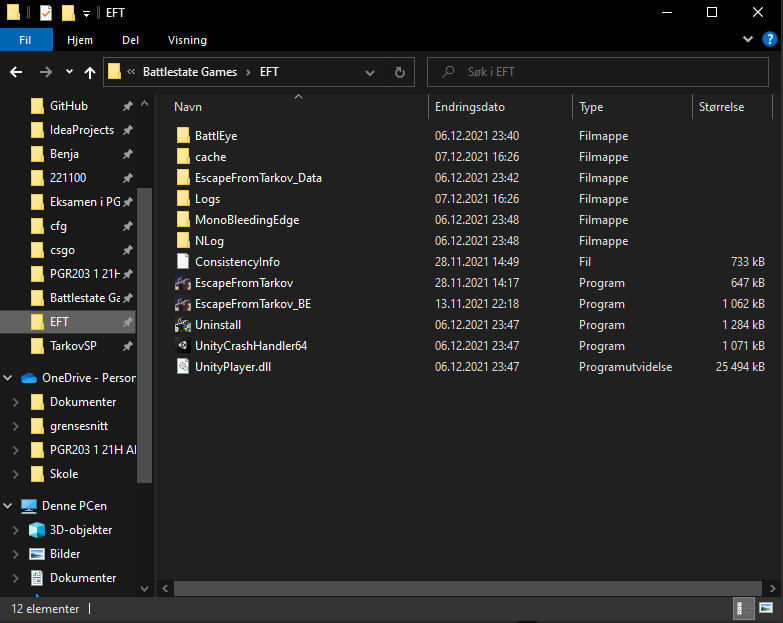
Task: Click the horizontal scrollbar of the file list
Action: [x=468, y=589]
